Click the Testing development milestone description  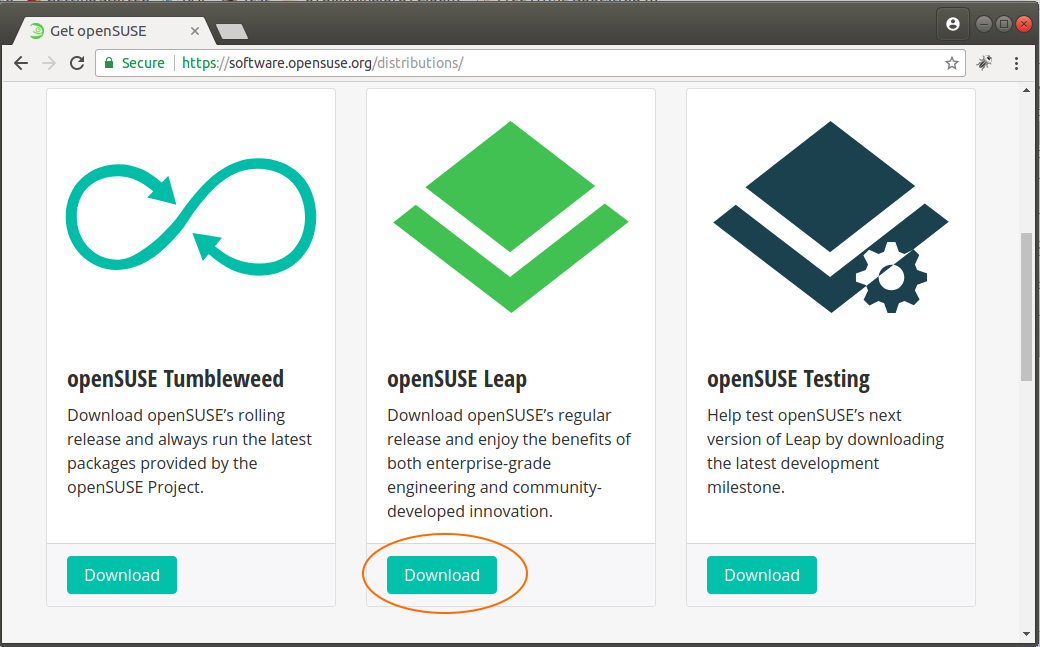point(825,451)
